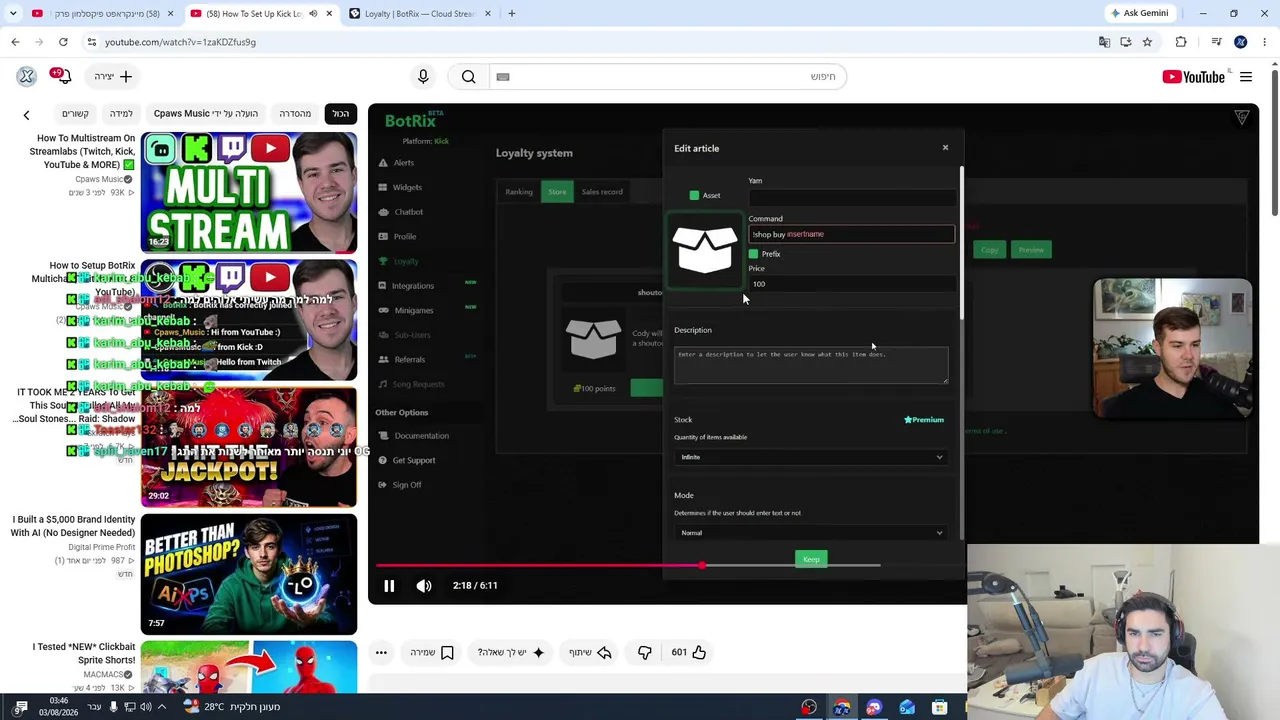Open the YouTube guide hamburger menu
This screenshot has width=1280, height=720.
[1246, 77]
